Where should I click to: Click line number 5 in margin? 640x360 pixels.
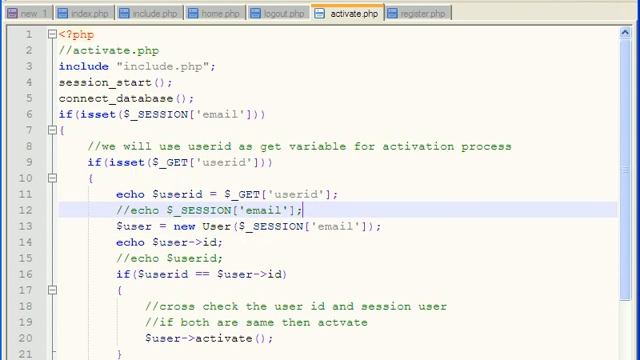click(x=29, y=98)
